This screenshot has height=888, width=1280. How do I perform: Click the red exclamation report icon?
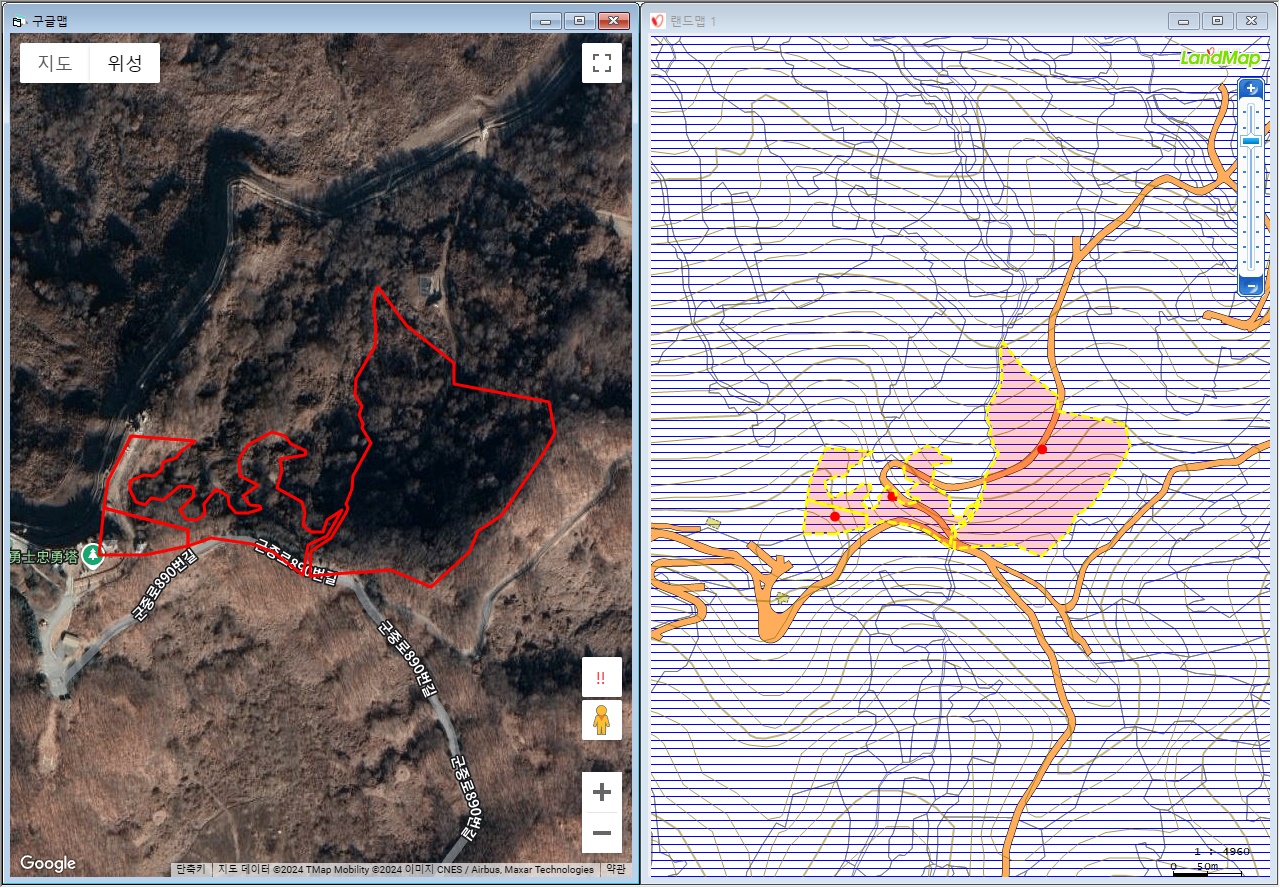[601, 677]
